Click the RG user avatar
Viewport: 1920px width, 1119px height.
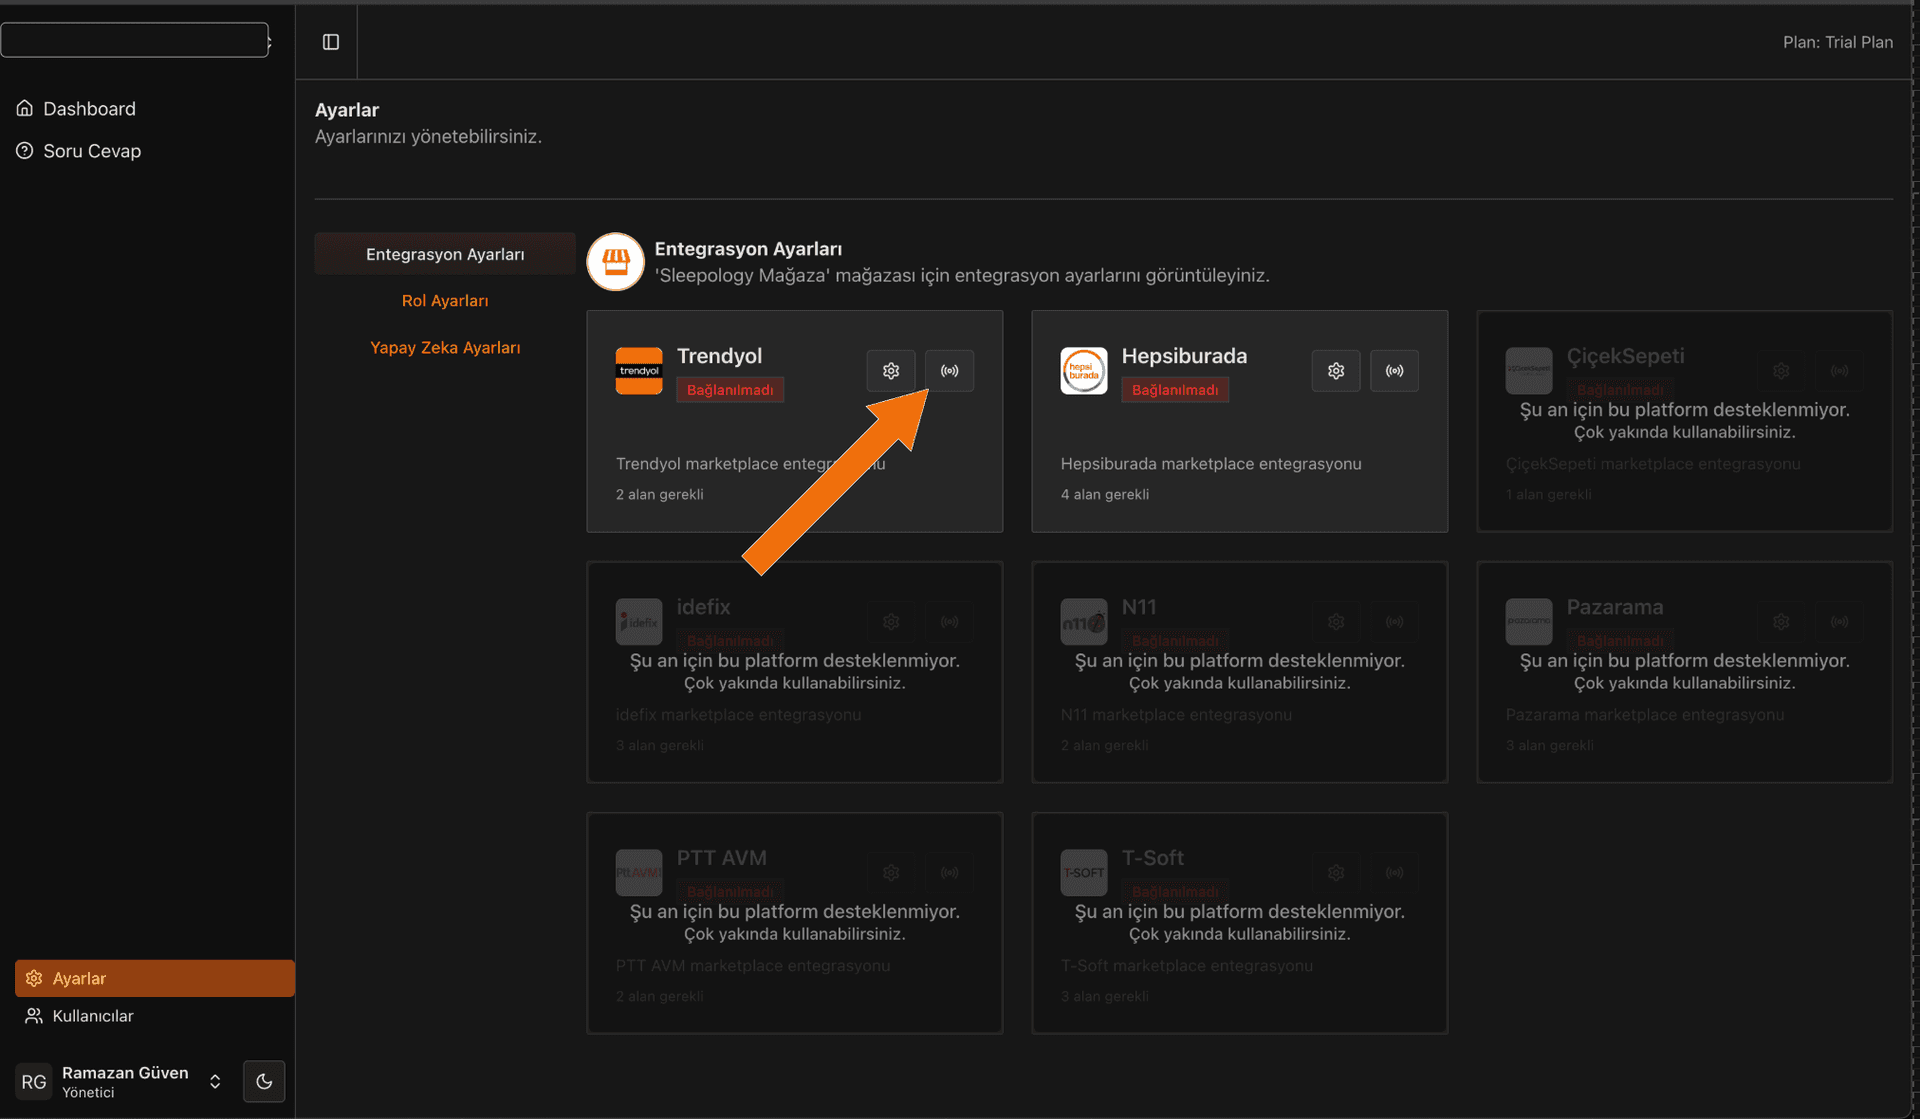34,1082
